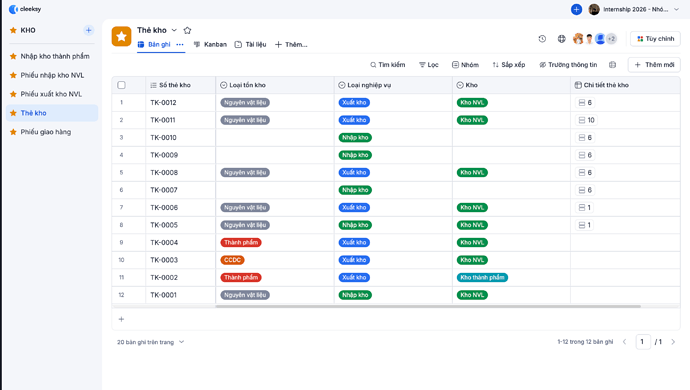Open Phiếu giao hàng in sidebar

click(x=52, y=132)
